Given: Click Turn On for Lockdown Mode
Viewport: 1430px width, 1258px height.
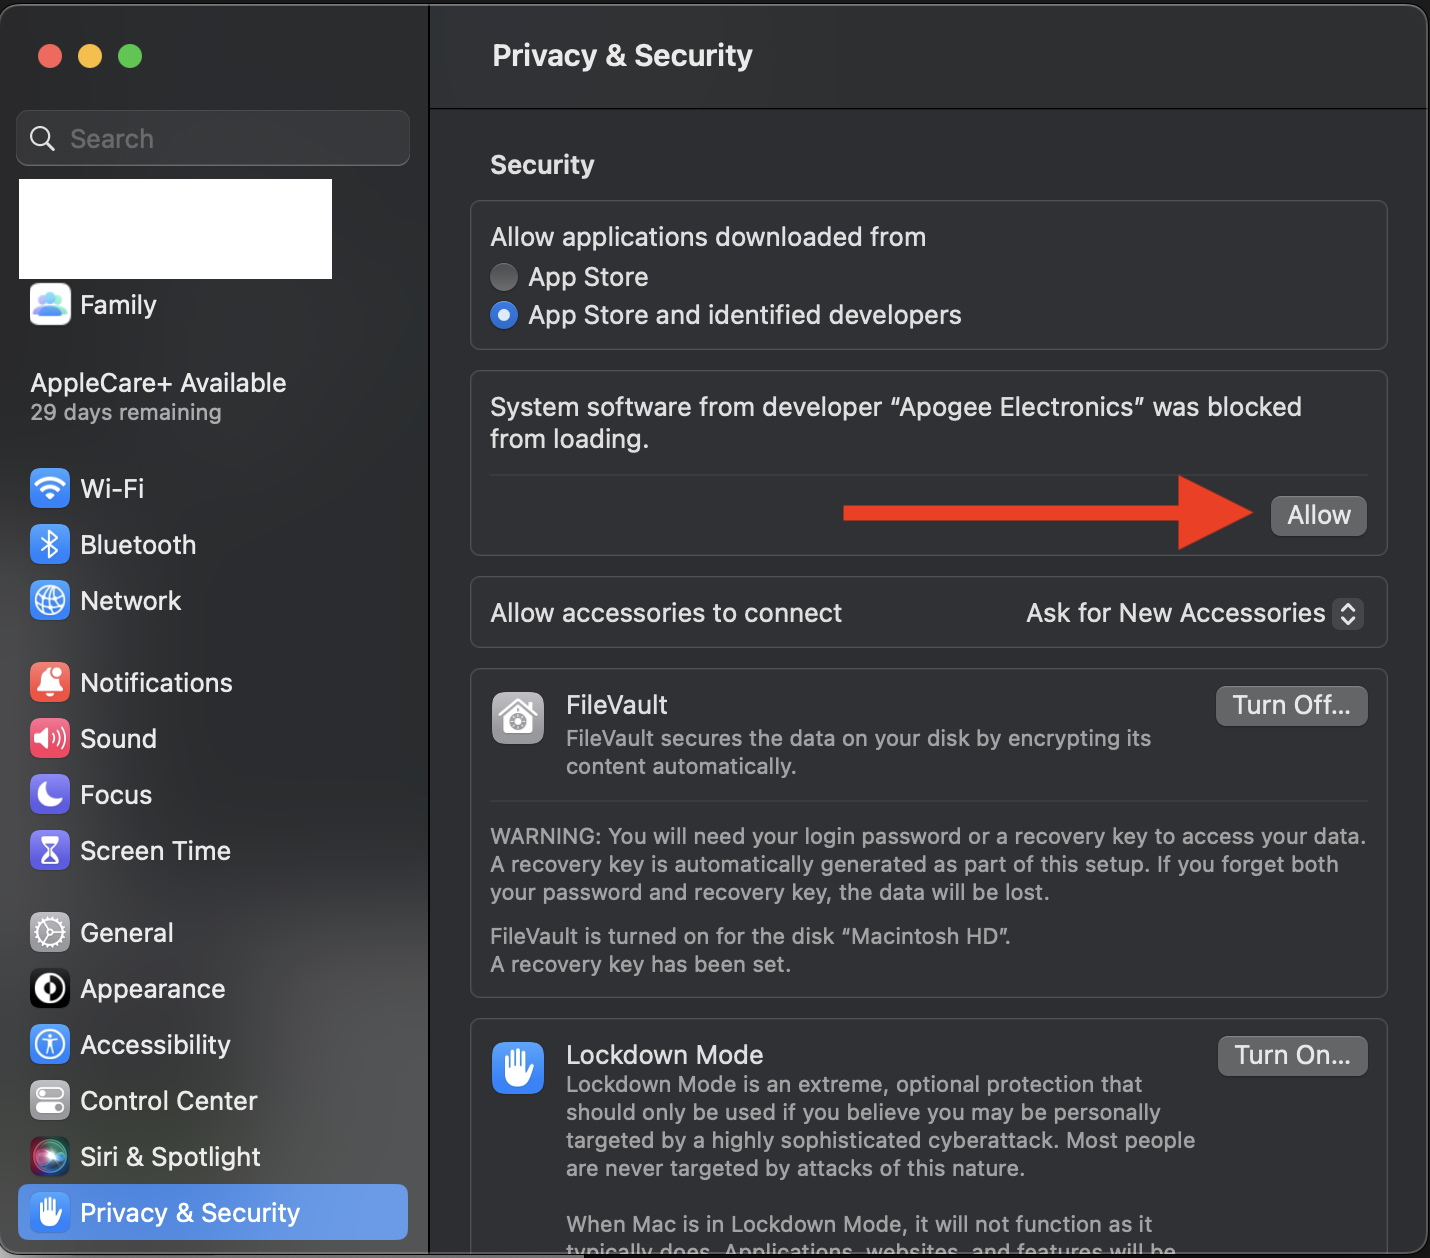Looking at the screenshot, I should point(1292,1055).
